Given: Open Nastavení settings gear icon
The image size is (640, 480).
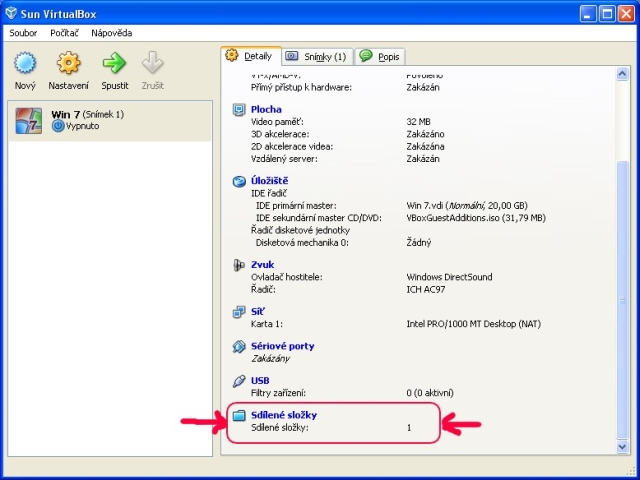Looking at the screenshot, I should [68, 63].
